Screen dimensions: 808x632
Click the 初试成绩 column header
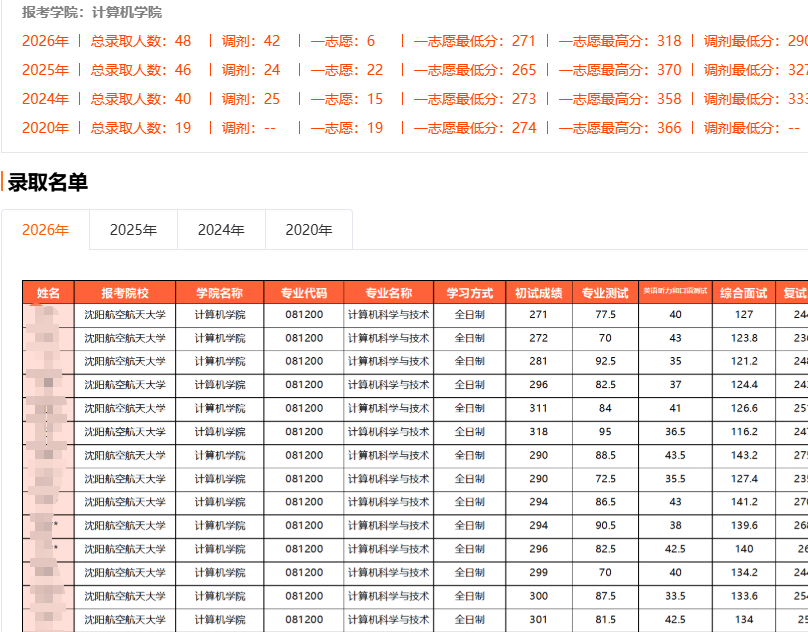538,293
